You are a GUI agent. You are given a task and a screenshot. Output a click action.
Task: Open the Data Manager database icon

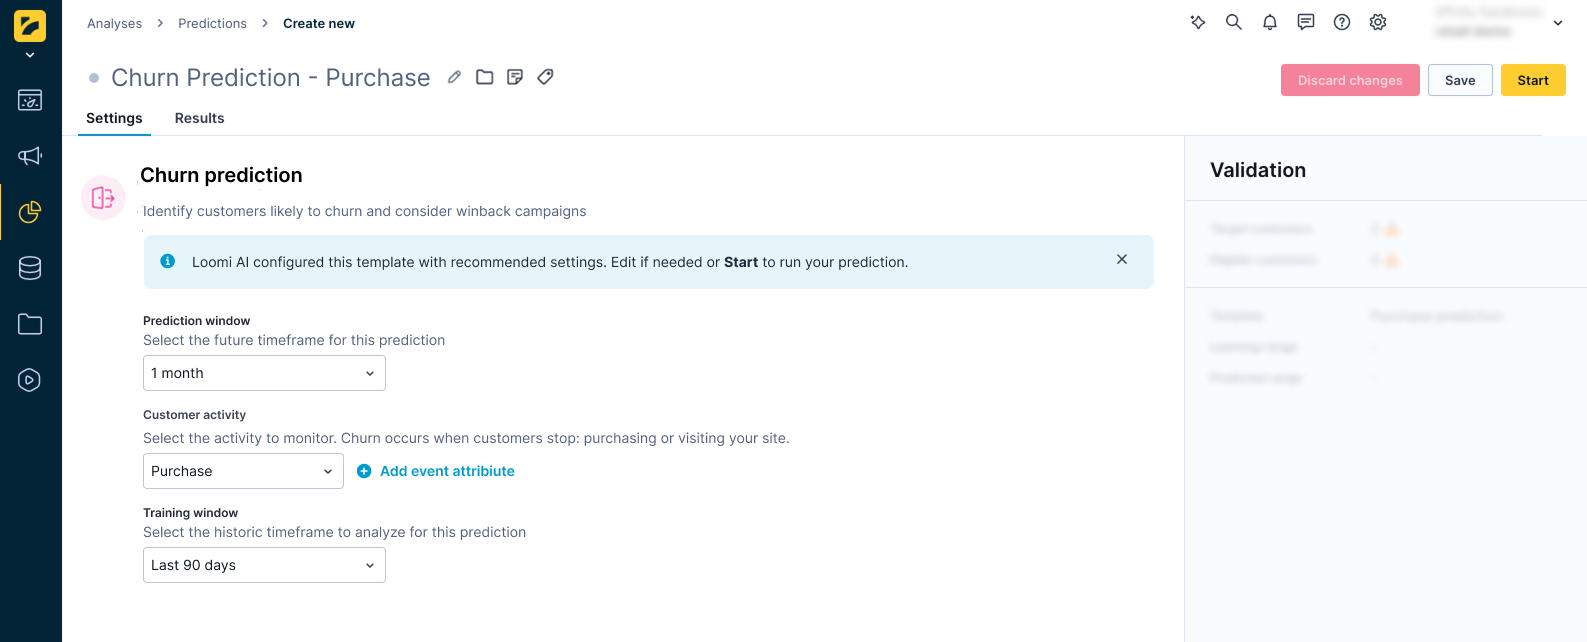(x=30, y=268)
